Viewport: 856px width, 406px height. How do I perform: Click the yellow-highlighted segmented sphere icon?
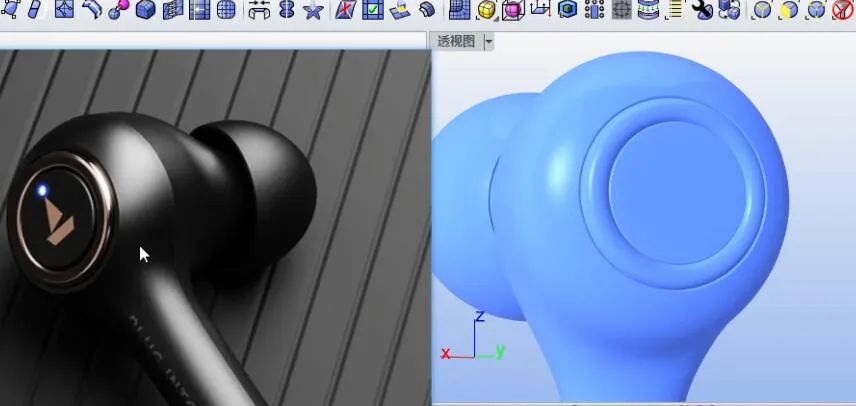coord(788,10)
